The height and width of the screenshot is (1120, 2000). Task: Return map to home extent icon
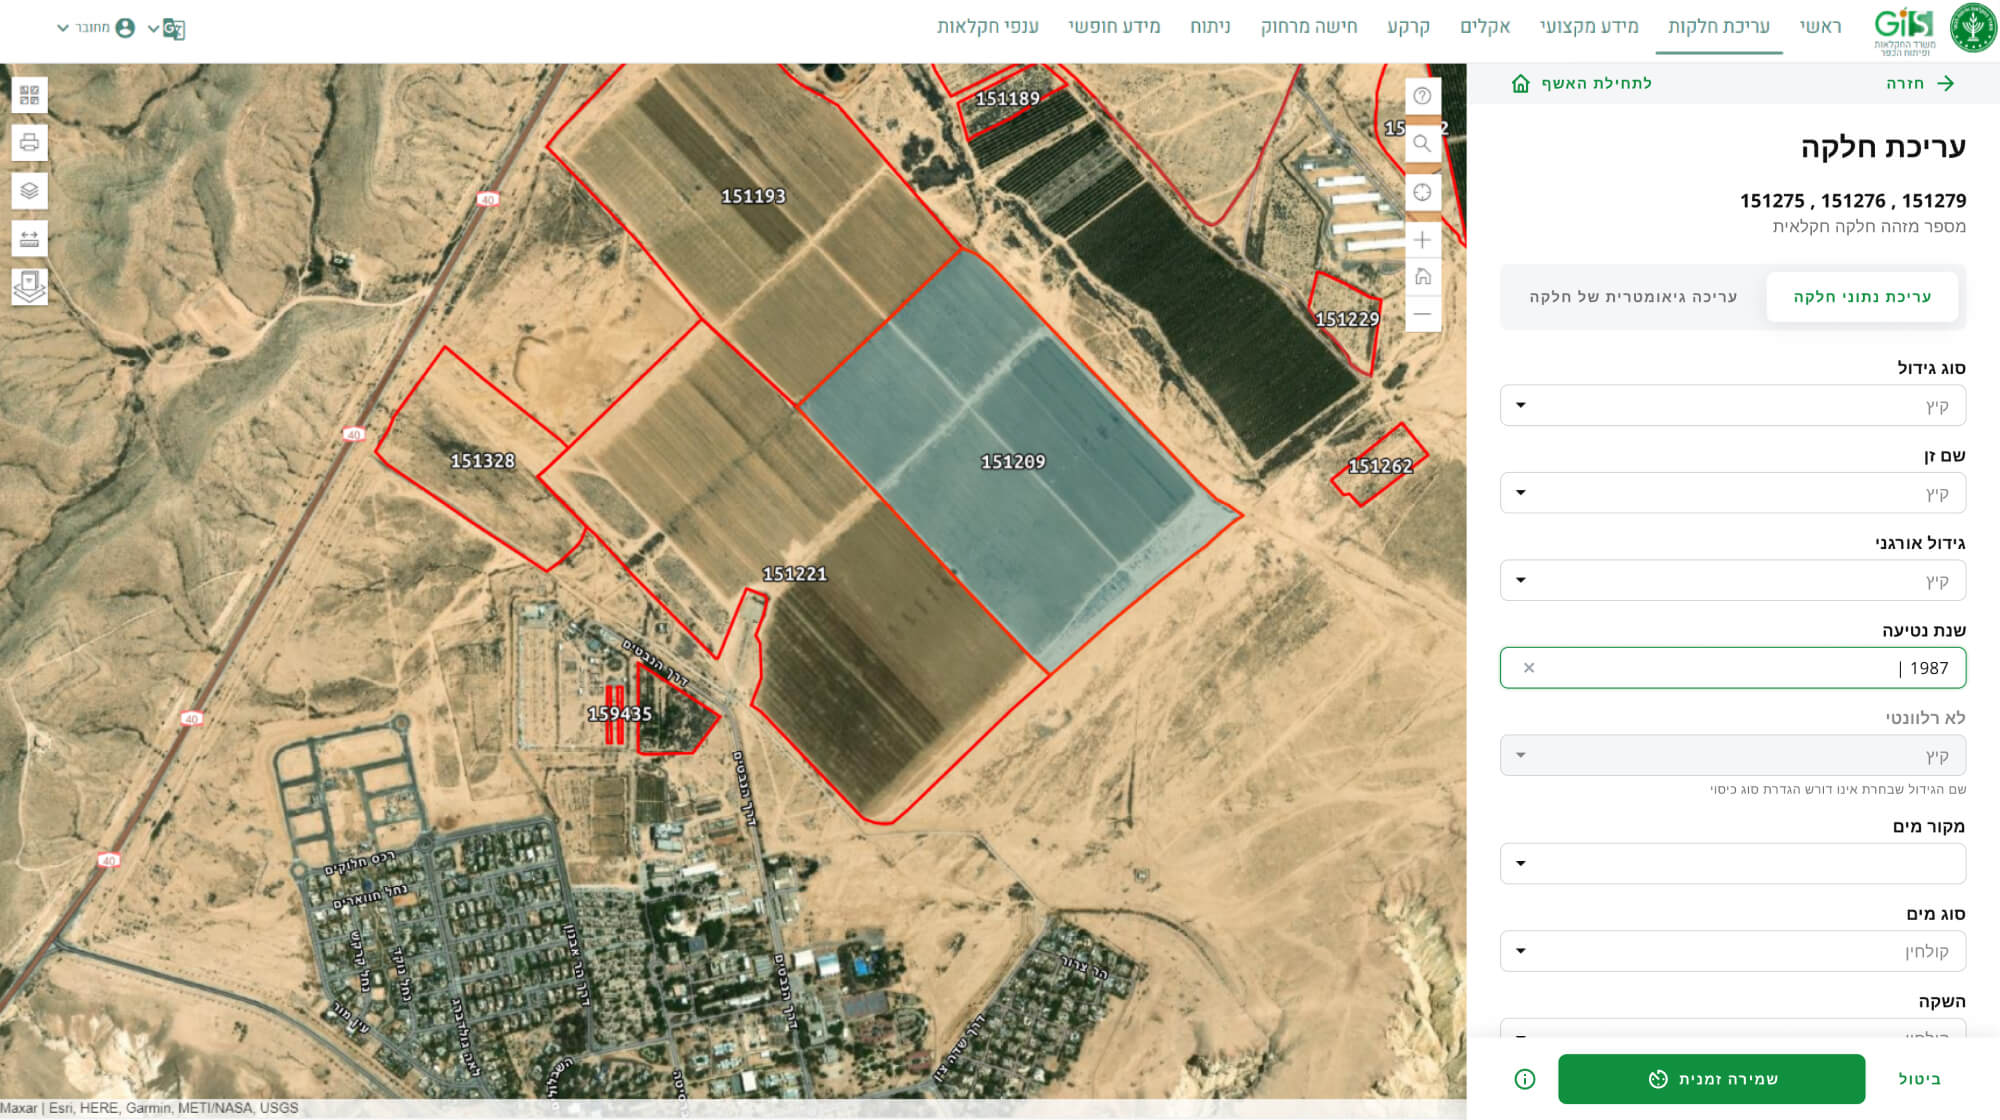pyautogui.click(x=1422, y=277)
